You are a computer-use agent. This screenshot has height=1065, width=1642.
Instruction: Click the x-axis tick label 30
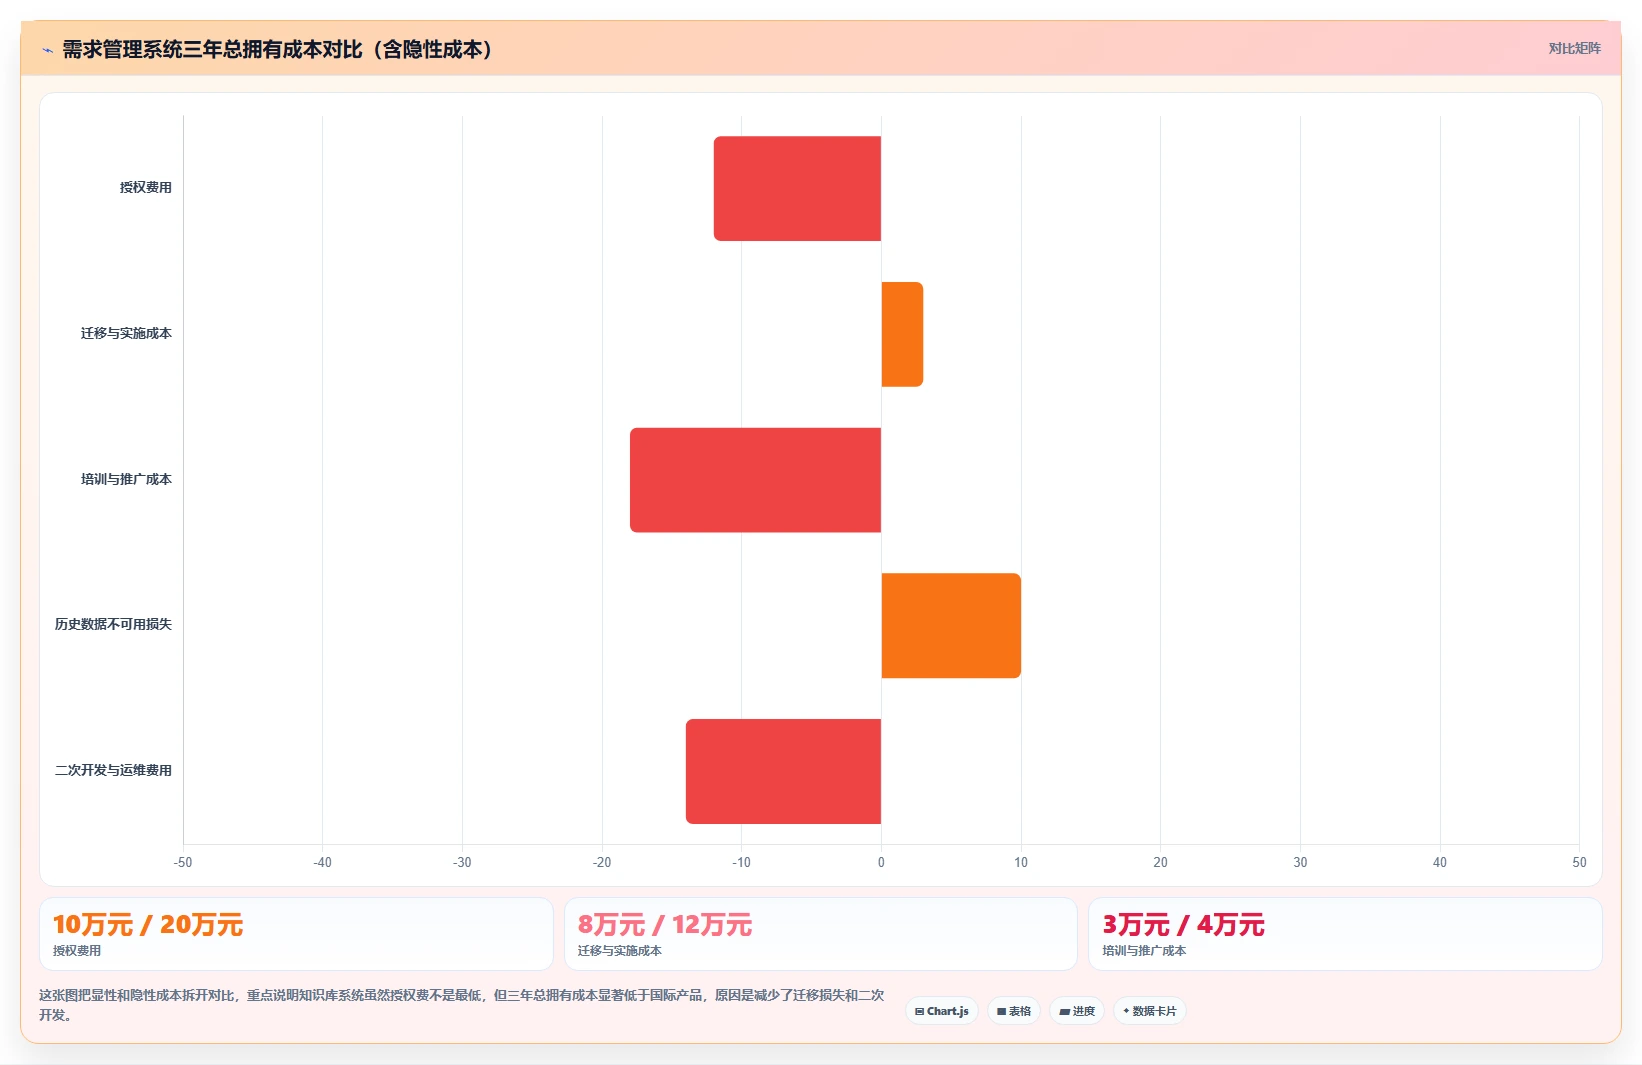(x=1300, y=862)
